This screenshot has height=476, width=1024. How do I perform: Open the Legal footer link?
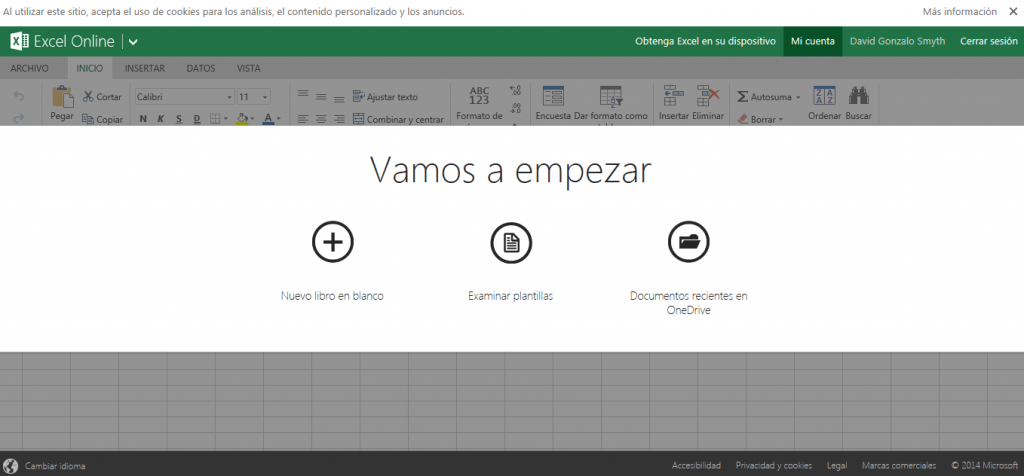837,466
